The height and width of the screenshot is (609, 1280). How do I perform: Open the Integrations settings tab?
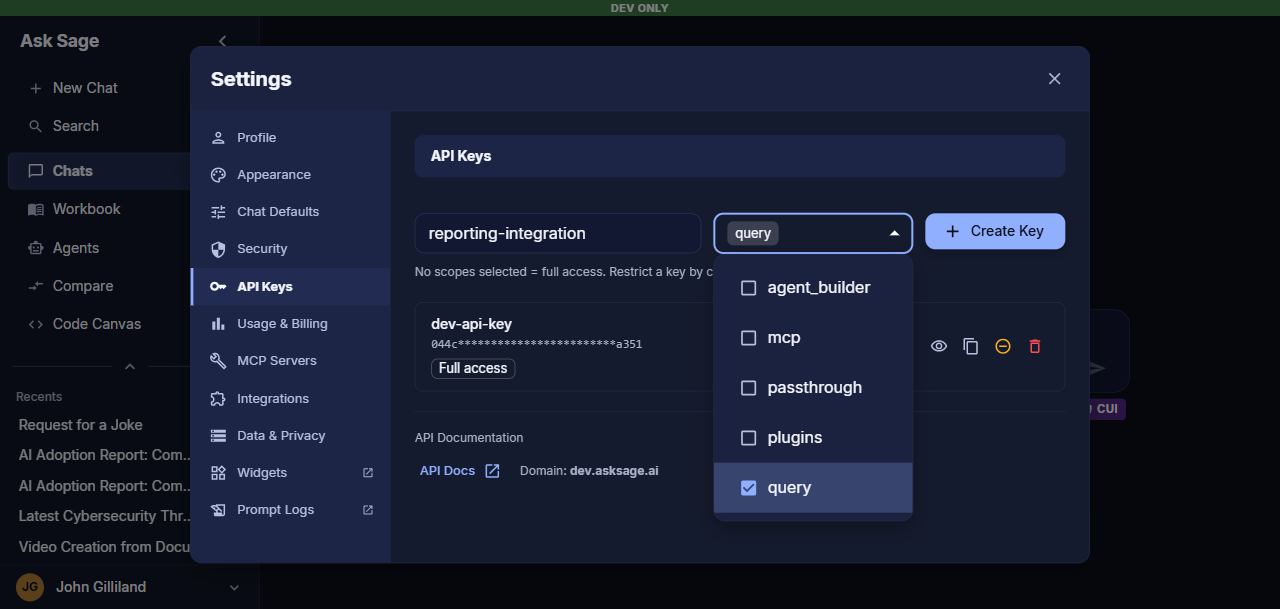click(x=290, y=399)
